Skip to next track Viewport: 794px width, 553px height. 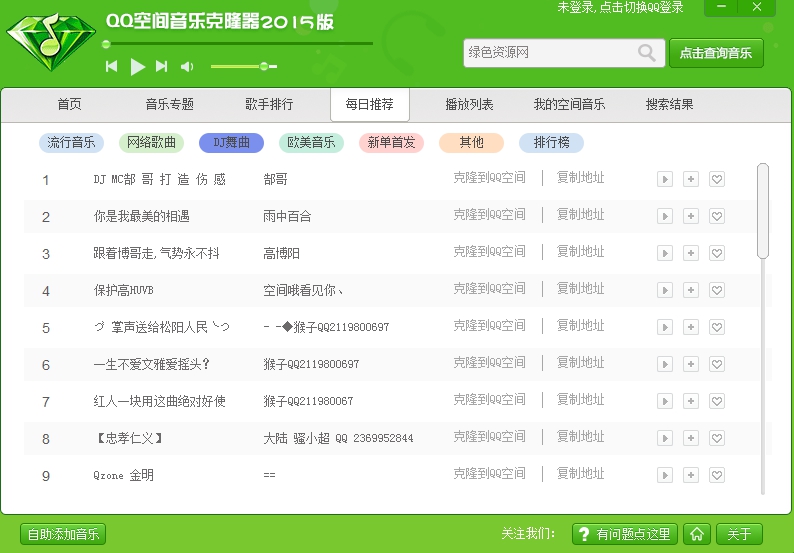[162, 66]
